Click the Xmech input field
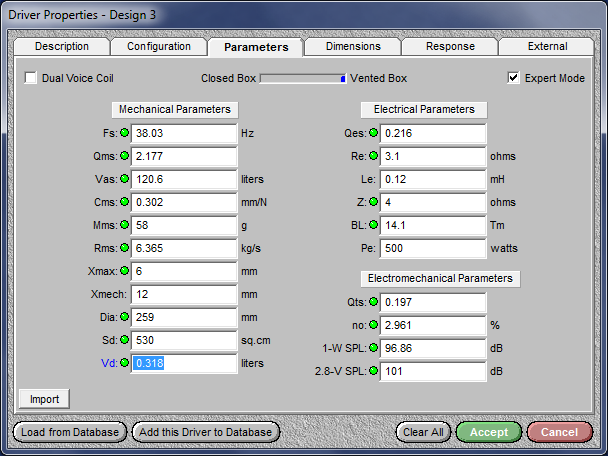Screen dimensions: 608x456 [x=184, y=294]
